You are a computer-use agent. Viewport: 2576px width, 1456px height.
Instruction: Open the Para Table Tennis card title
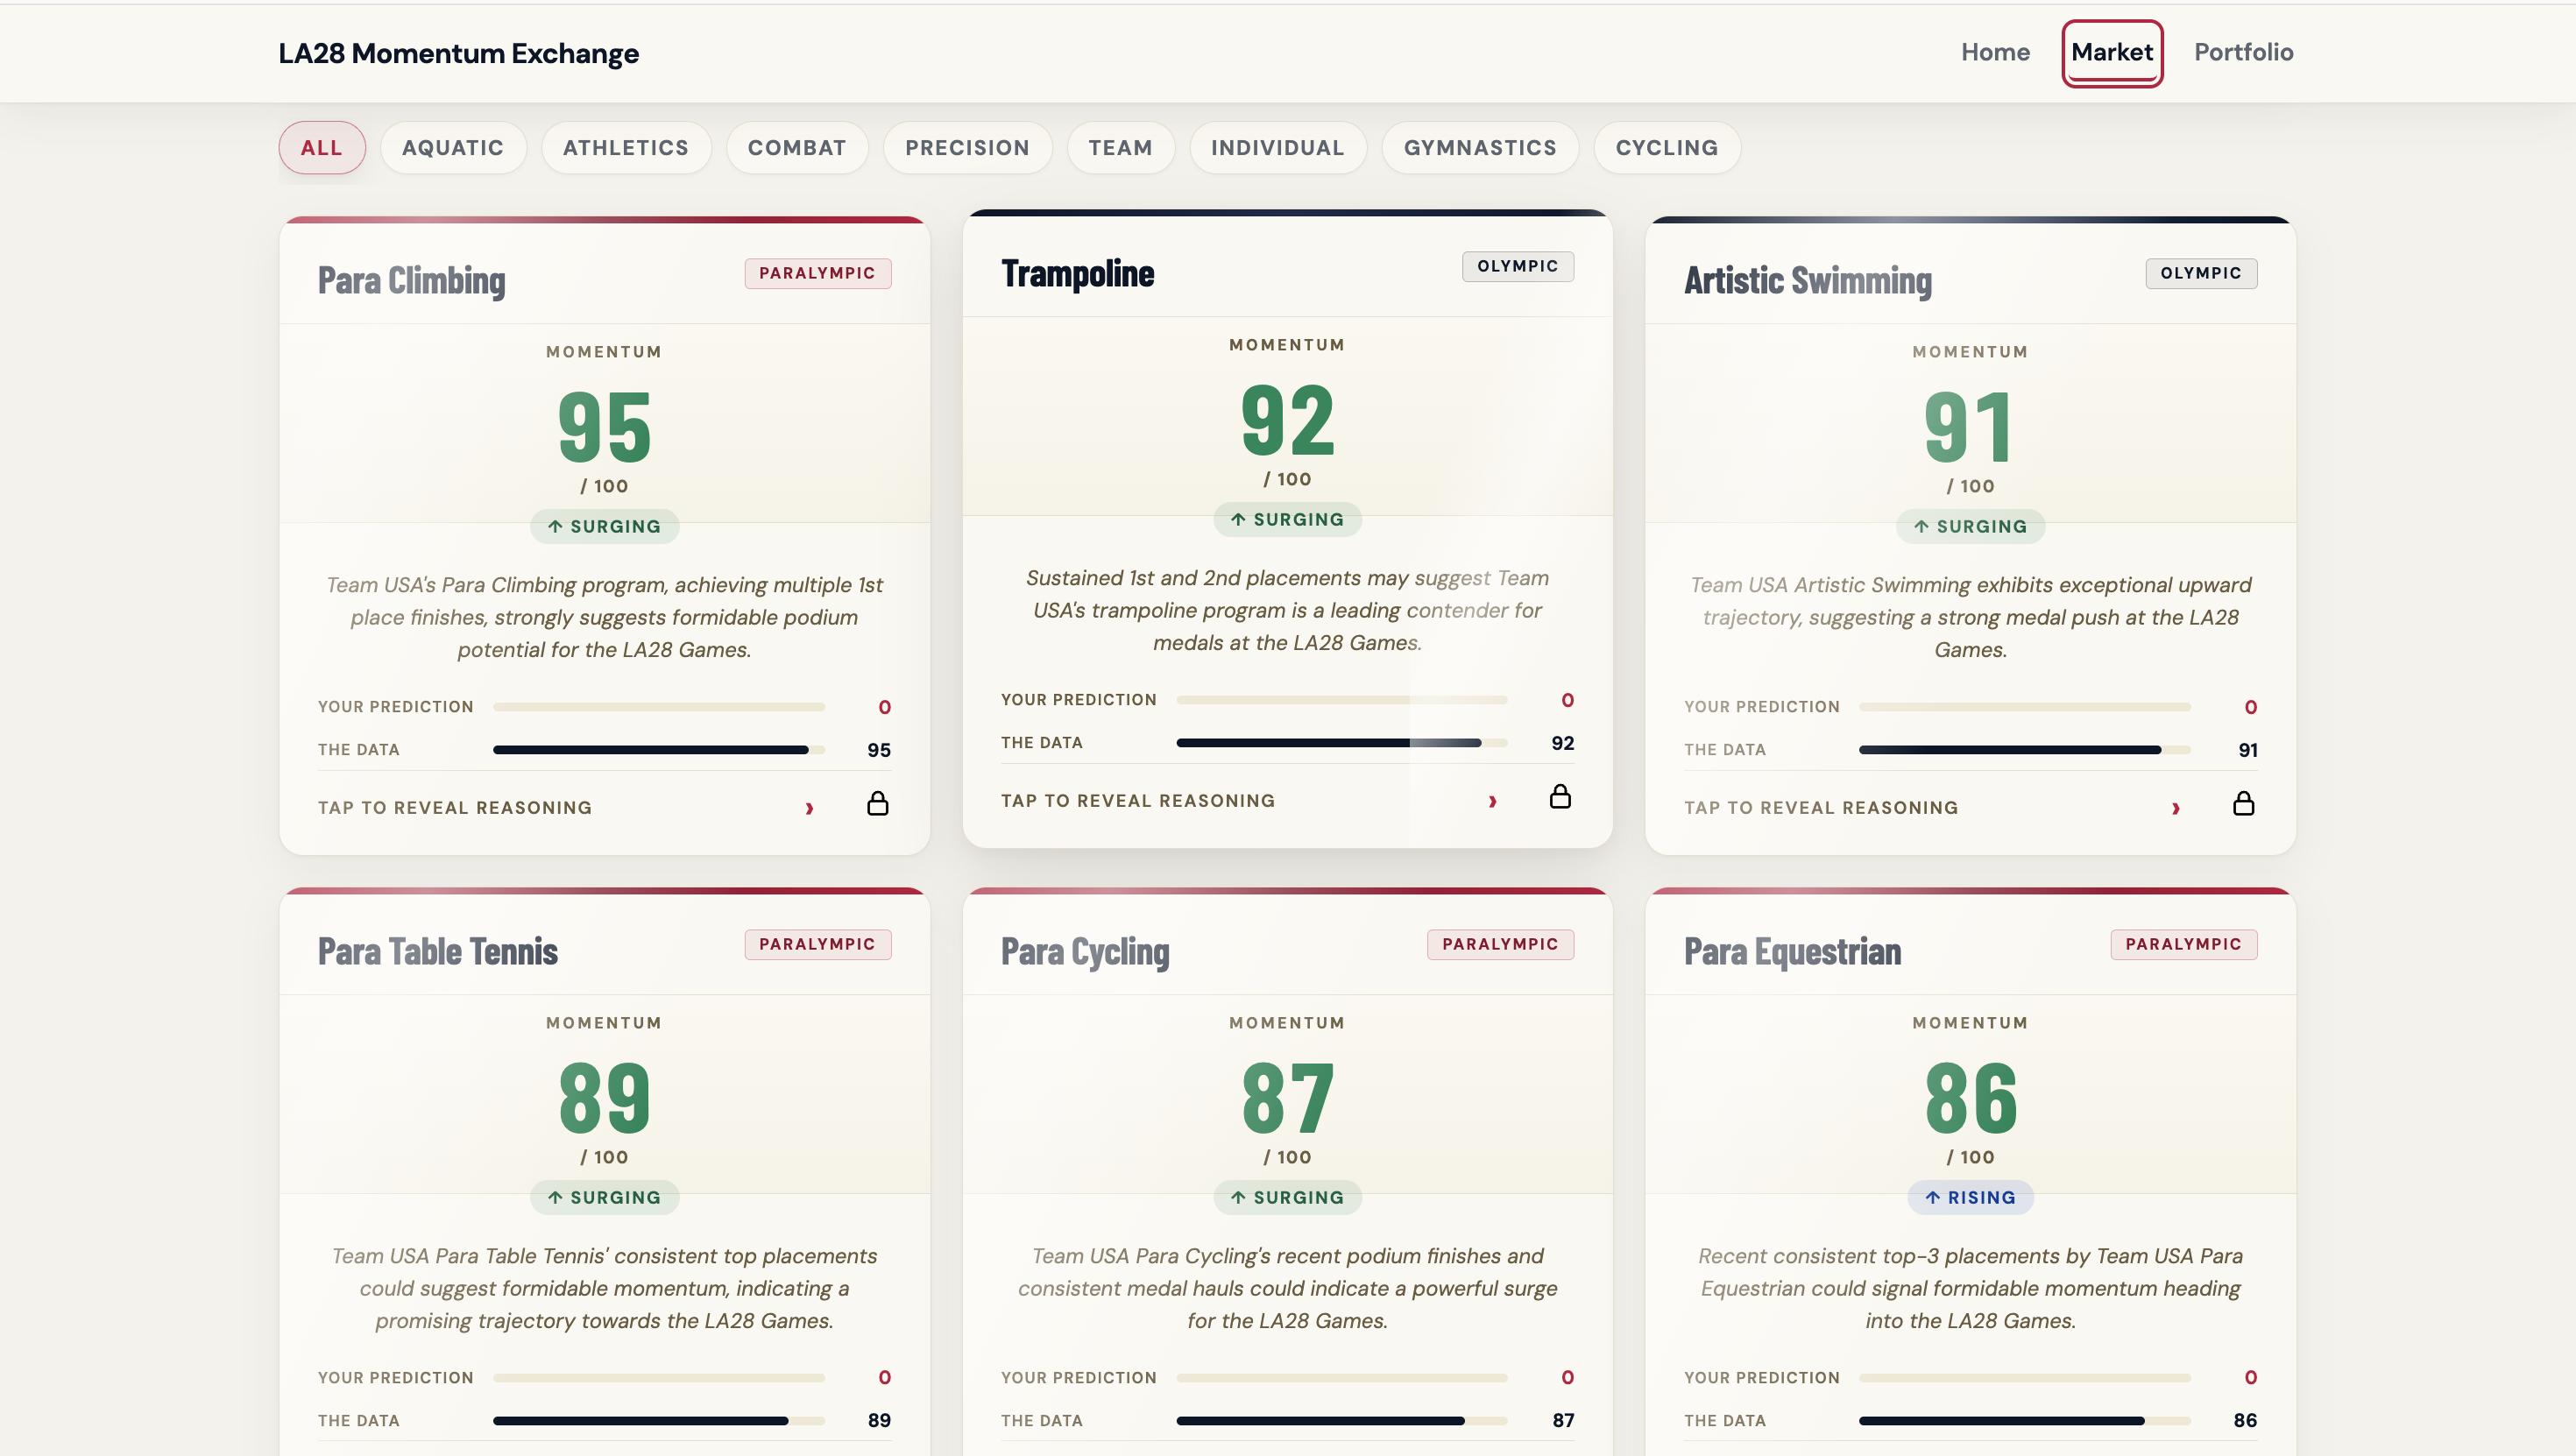click(x=437, y=951)
